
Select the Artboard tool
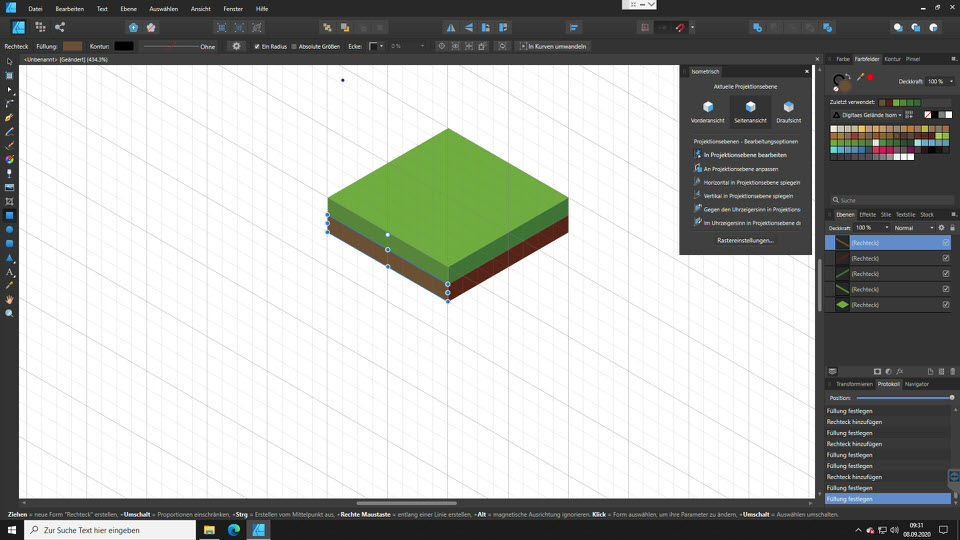point(9,75)
